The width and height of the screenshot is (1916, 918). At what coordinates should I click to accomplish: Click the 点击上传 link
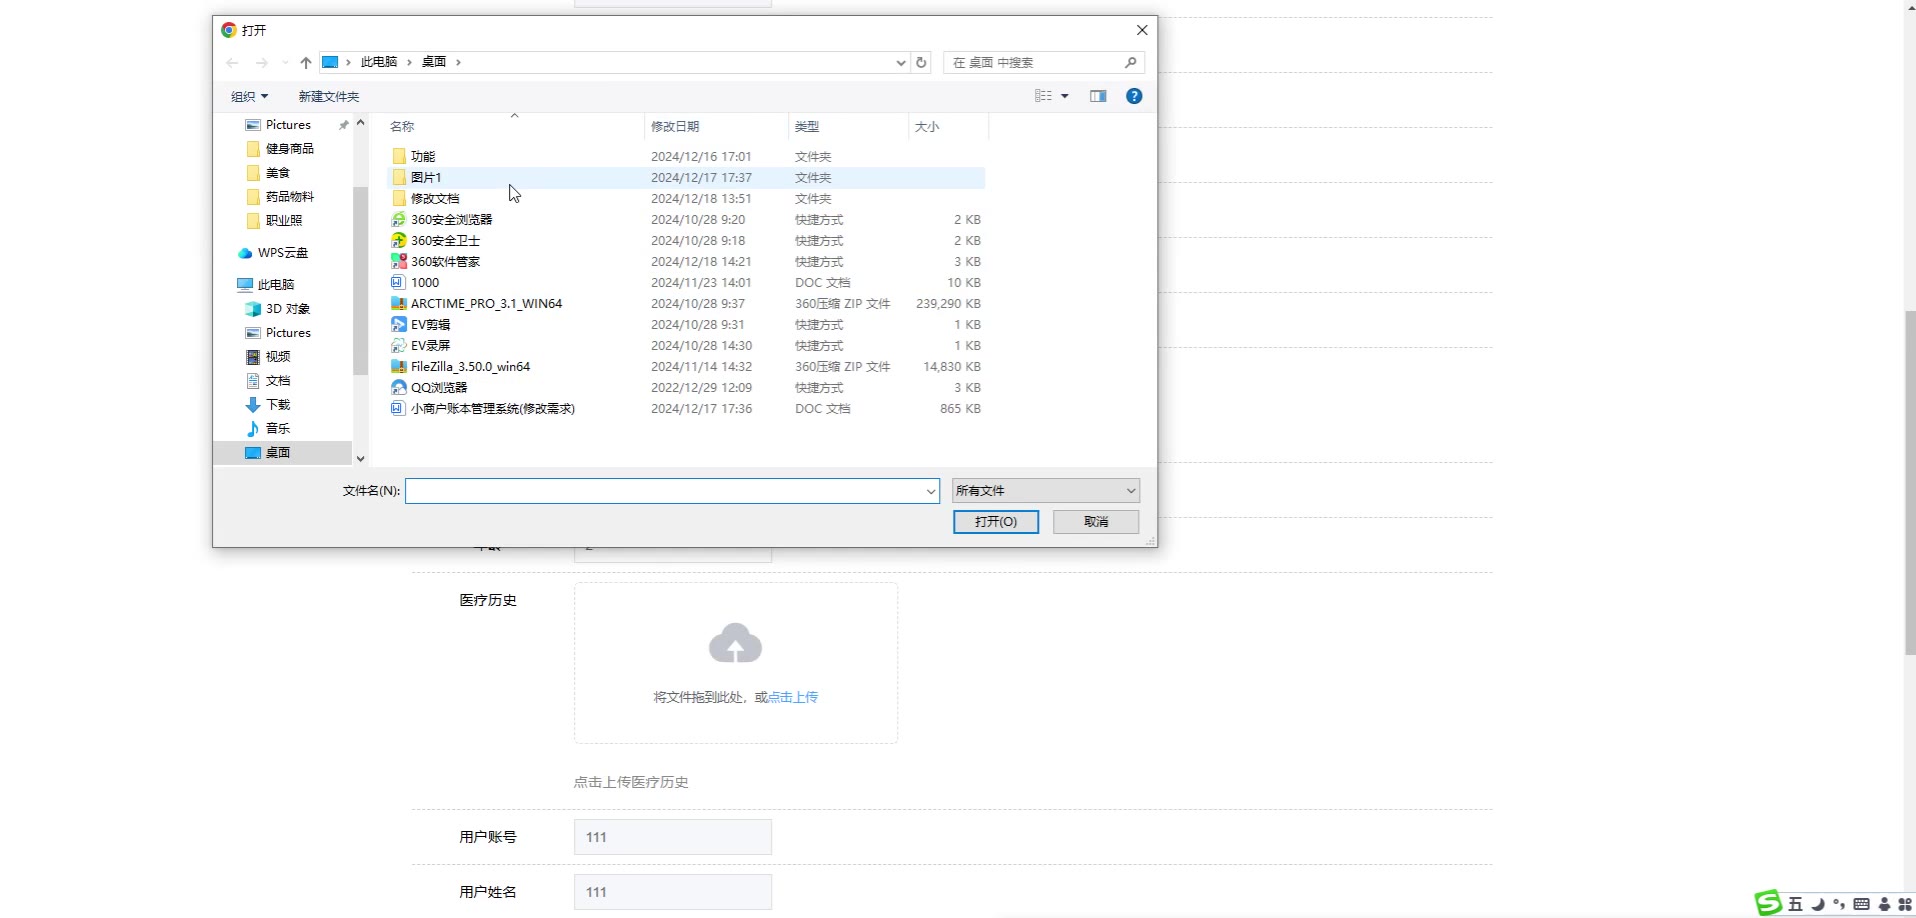point(793,697)
